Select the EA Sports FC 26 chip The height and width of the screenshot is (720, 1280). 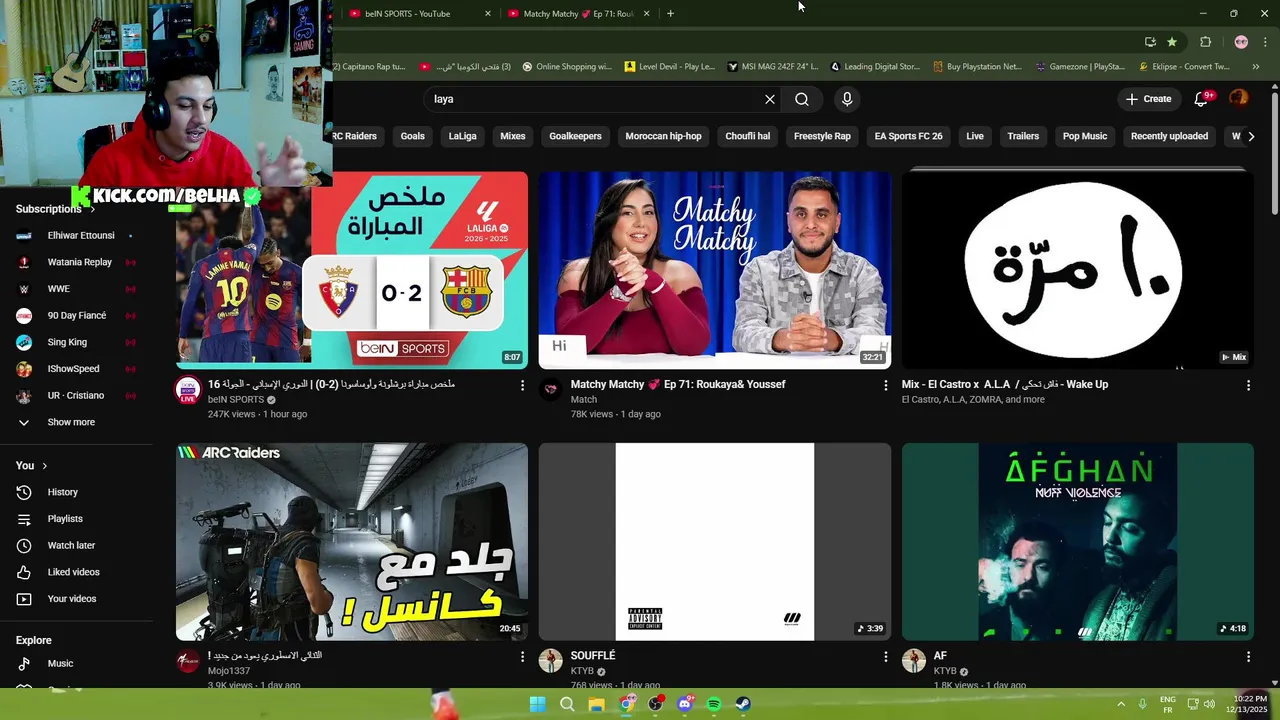click(x=908, y=136)
